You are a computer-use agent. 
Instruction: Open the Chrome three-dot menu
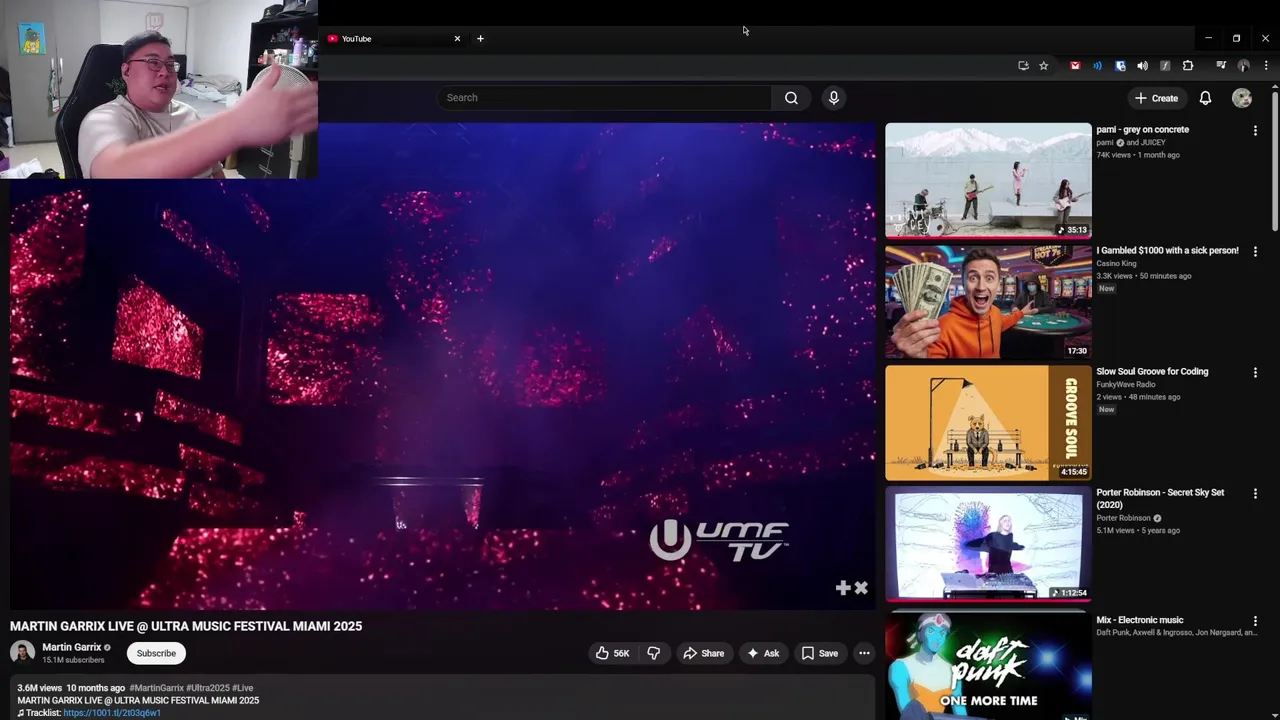tap(1266, 66)
